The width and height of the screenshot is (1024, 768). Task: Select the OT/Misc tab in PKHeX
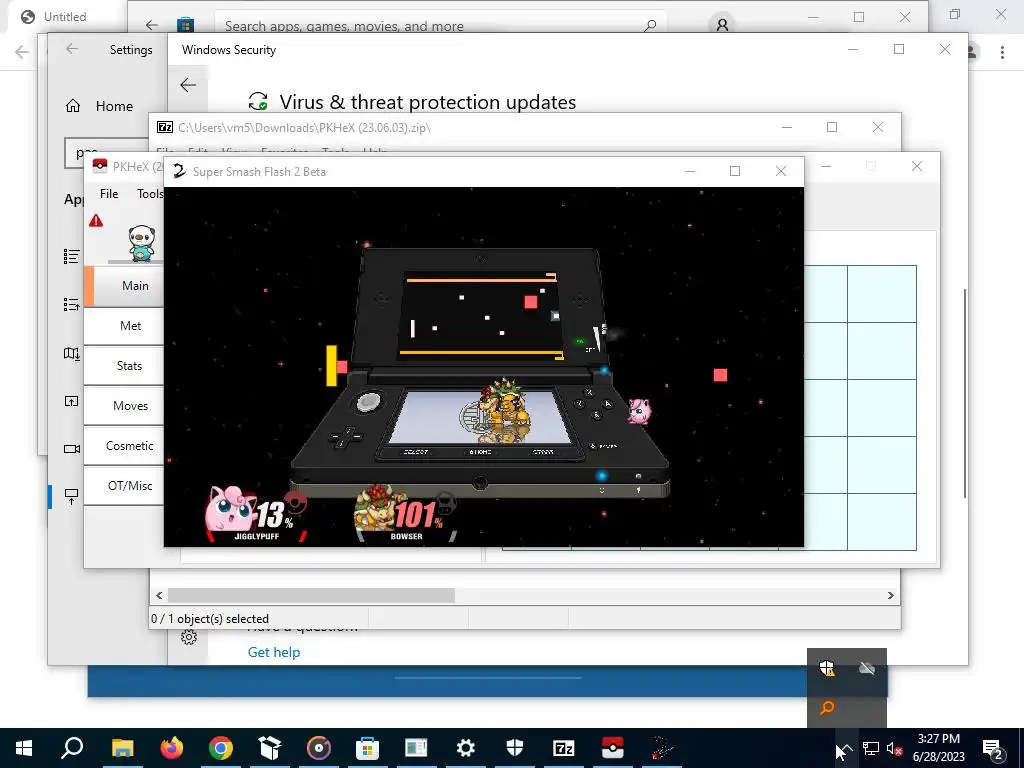click(124, 485)
